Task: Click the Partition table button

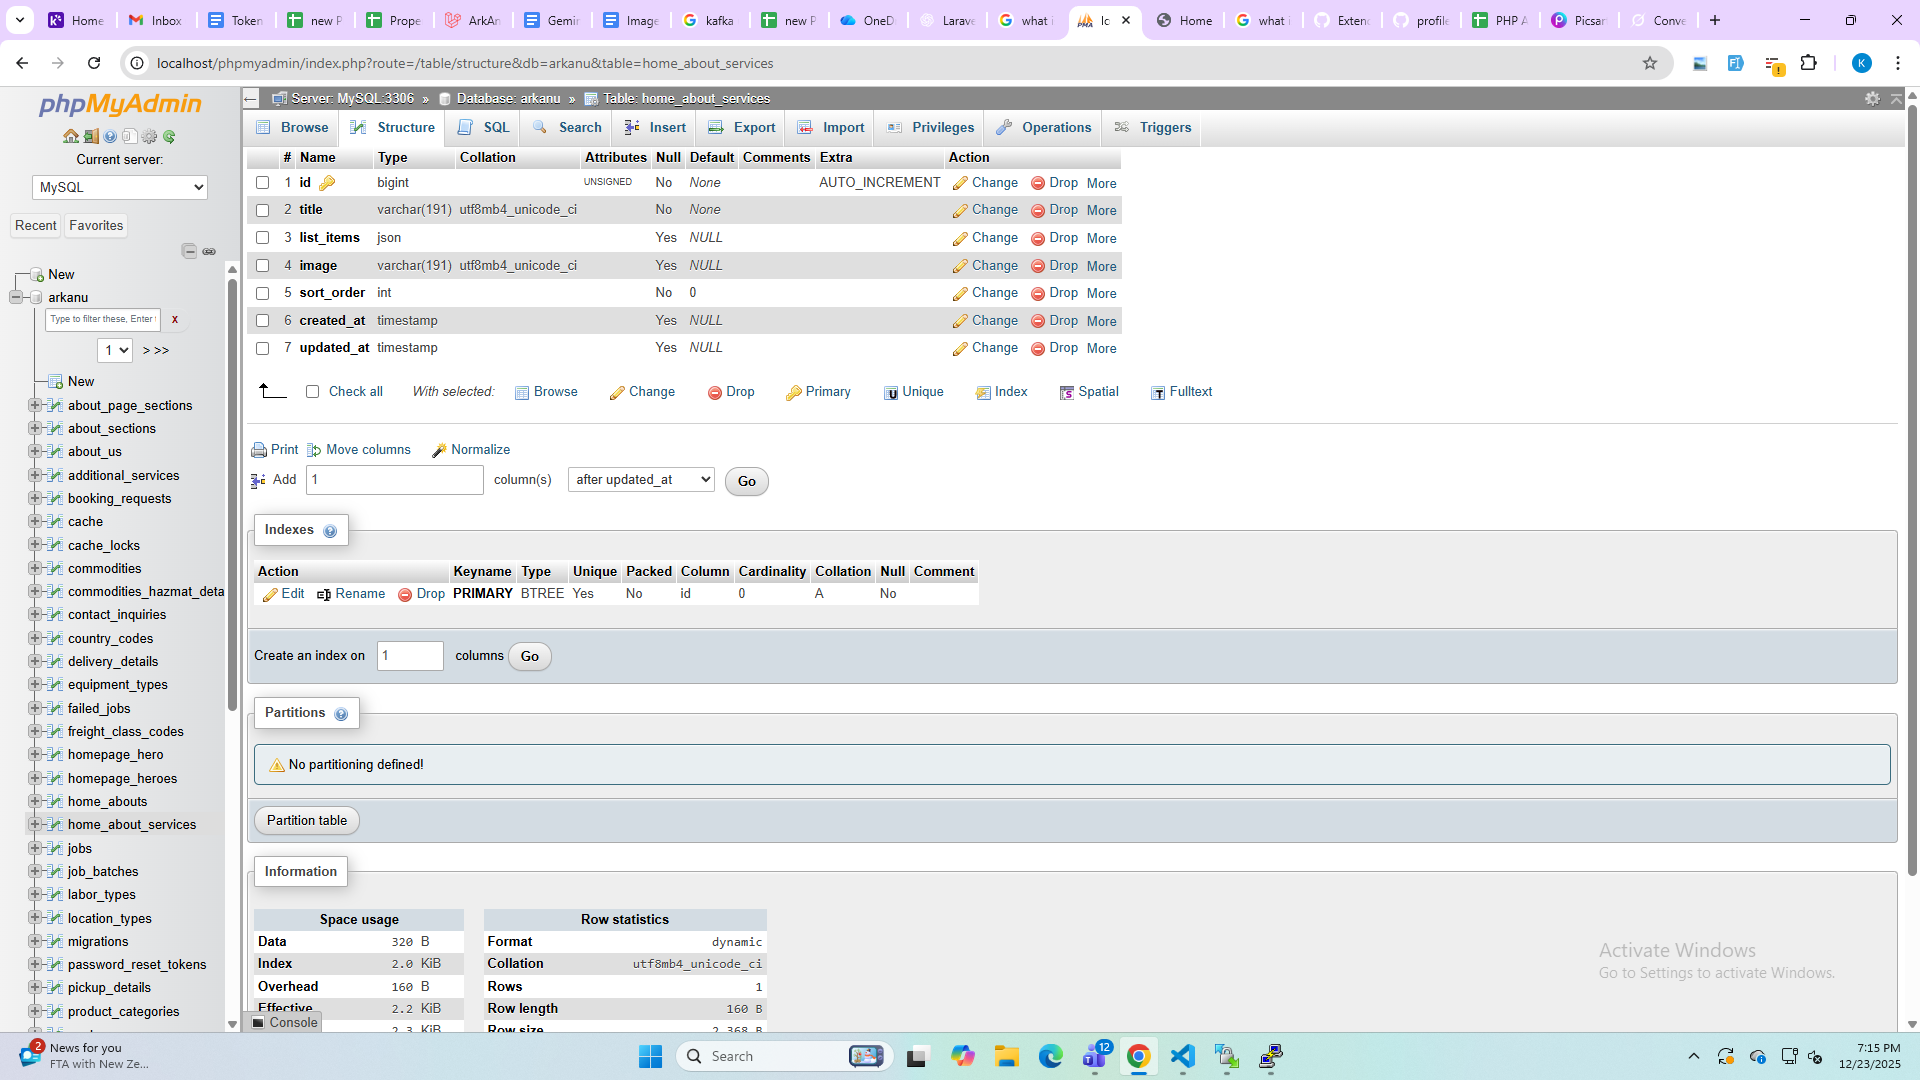Action: (x=307, y=821)
